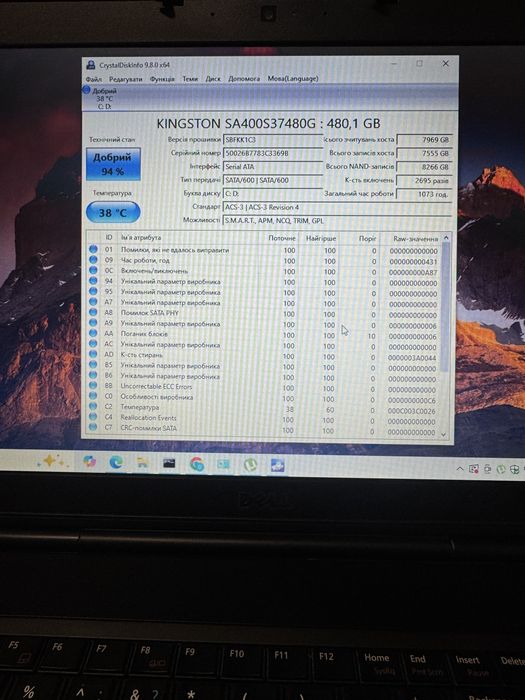Select the Поганих блоків attribute row
The image size is (525, 700).
(x=263, y=335)
